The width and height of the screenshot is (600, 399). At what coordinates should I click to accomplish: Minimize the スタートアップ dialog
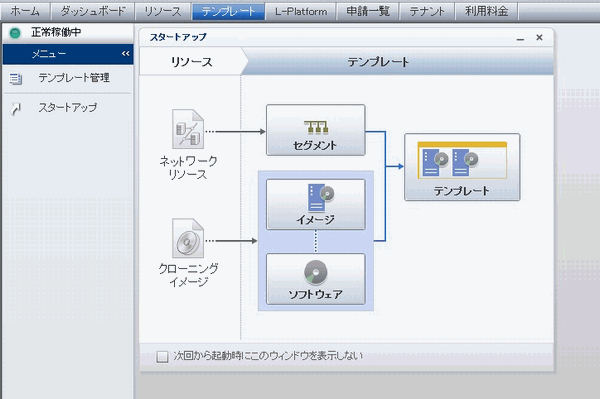[x=520, y=38]
